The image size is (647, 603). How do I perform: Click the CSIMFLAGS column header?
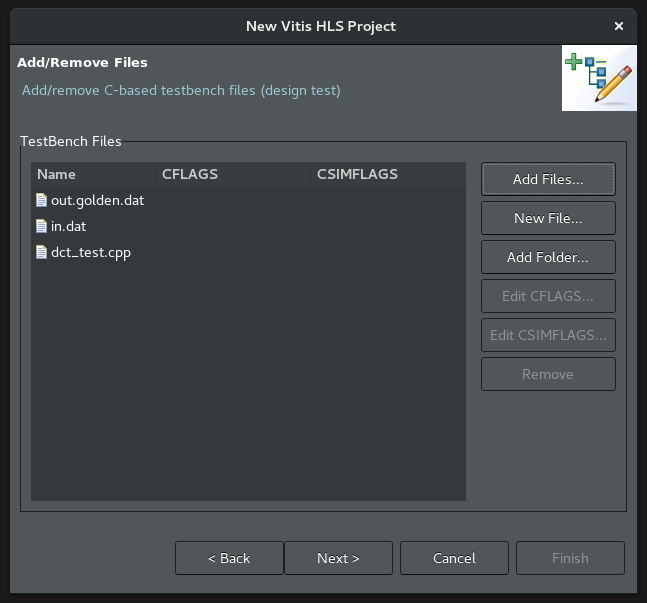(x=357, y=174)
